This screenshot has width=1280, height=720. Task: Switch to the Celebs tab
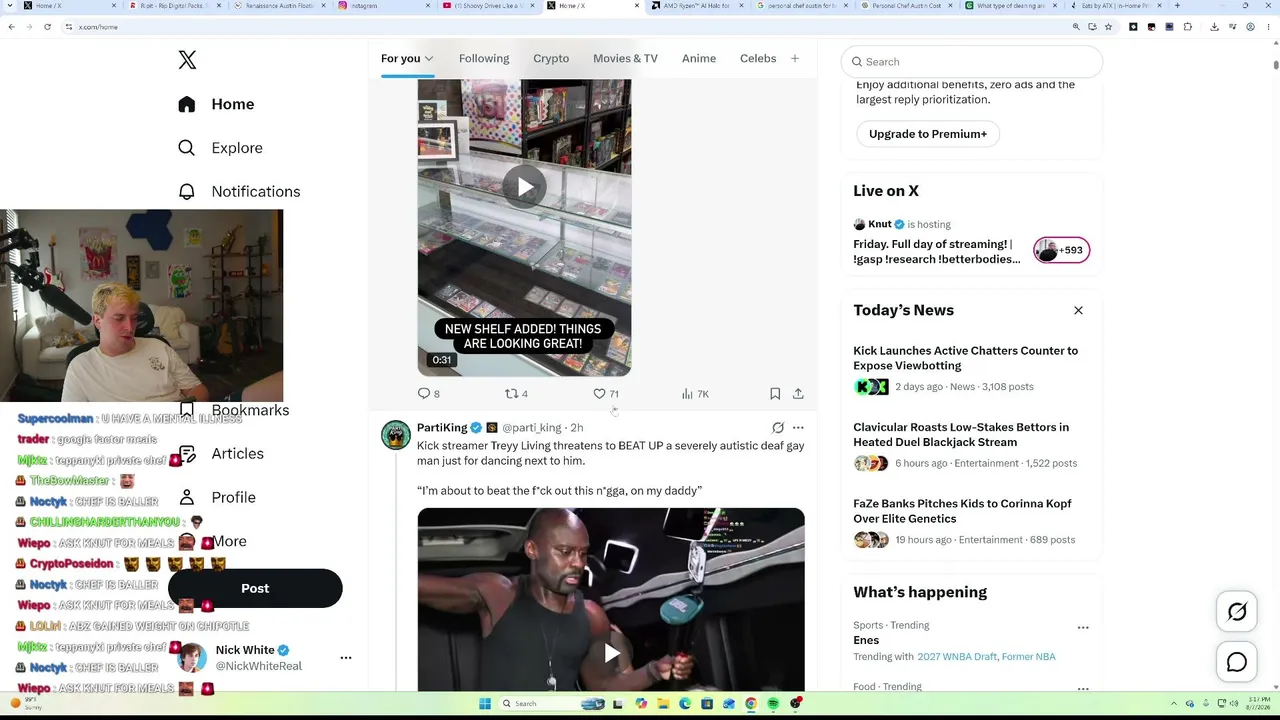758,58
